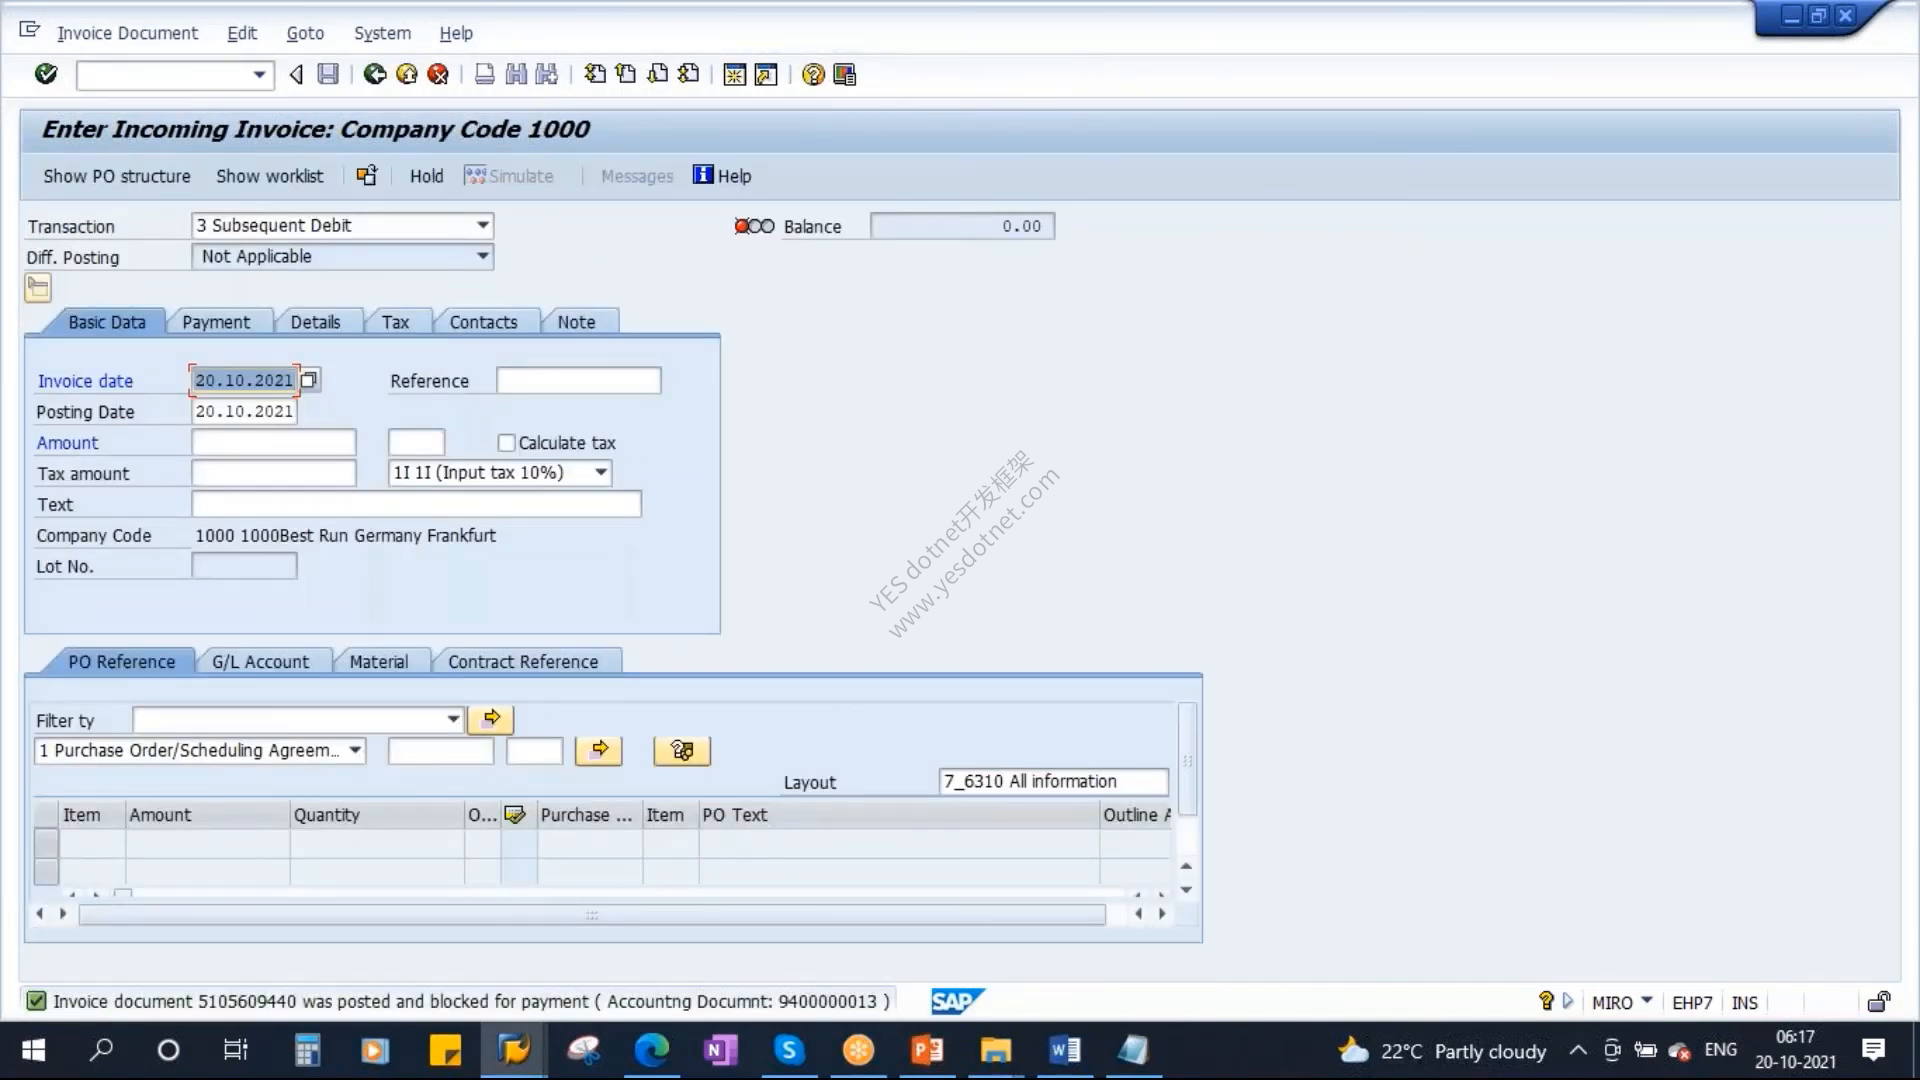Click the Save diskette icon in toolbar

point(328,74)
